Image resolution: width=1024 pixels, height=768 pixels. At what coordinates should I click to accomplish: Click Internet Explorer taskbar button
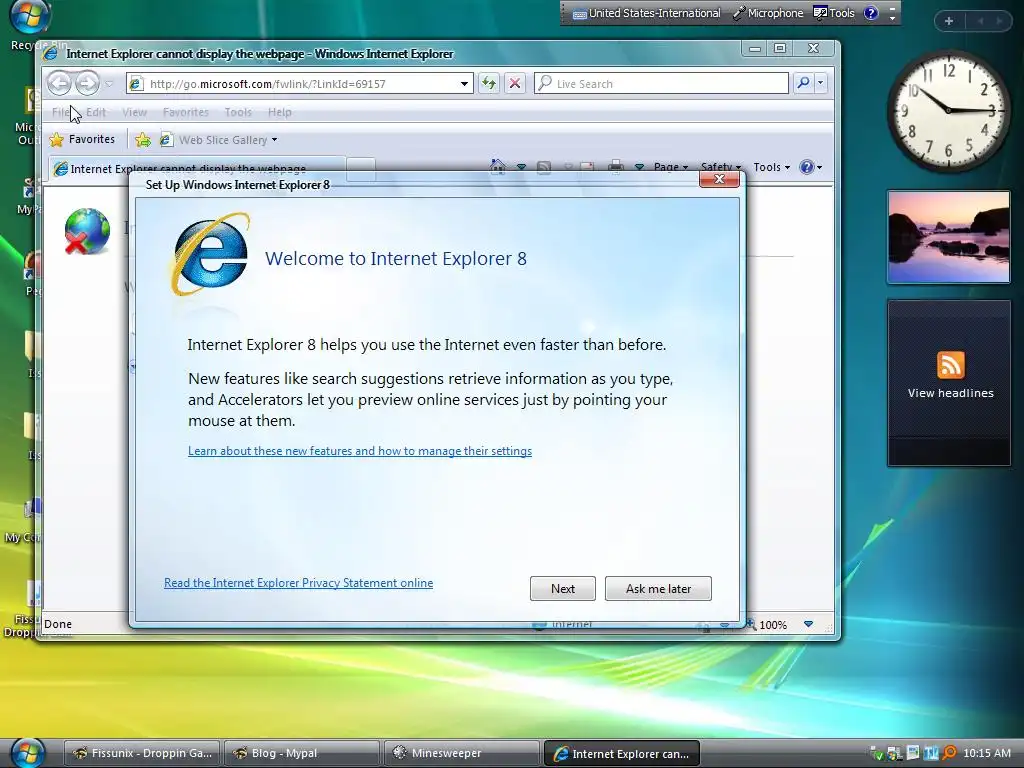(x=621, y=753)
